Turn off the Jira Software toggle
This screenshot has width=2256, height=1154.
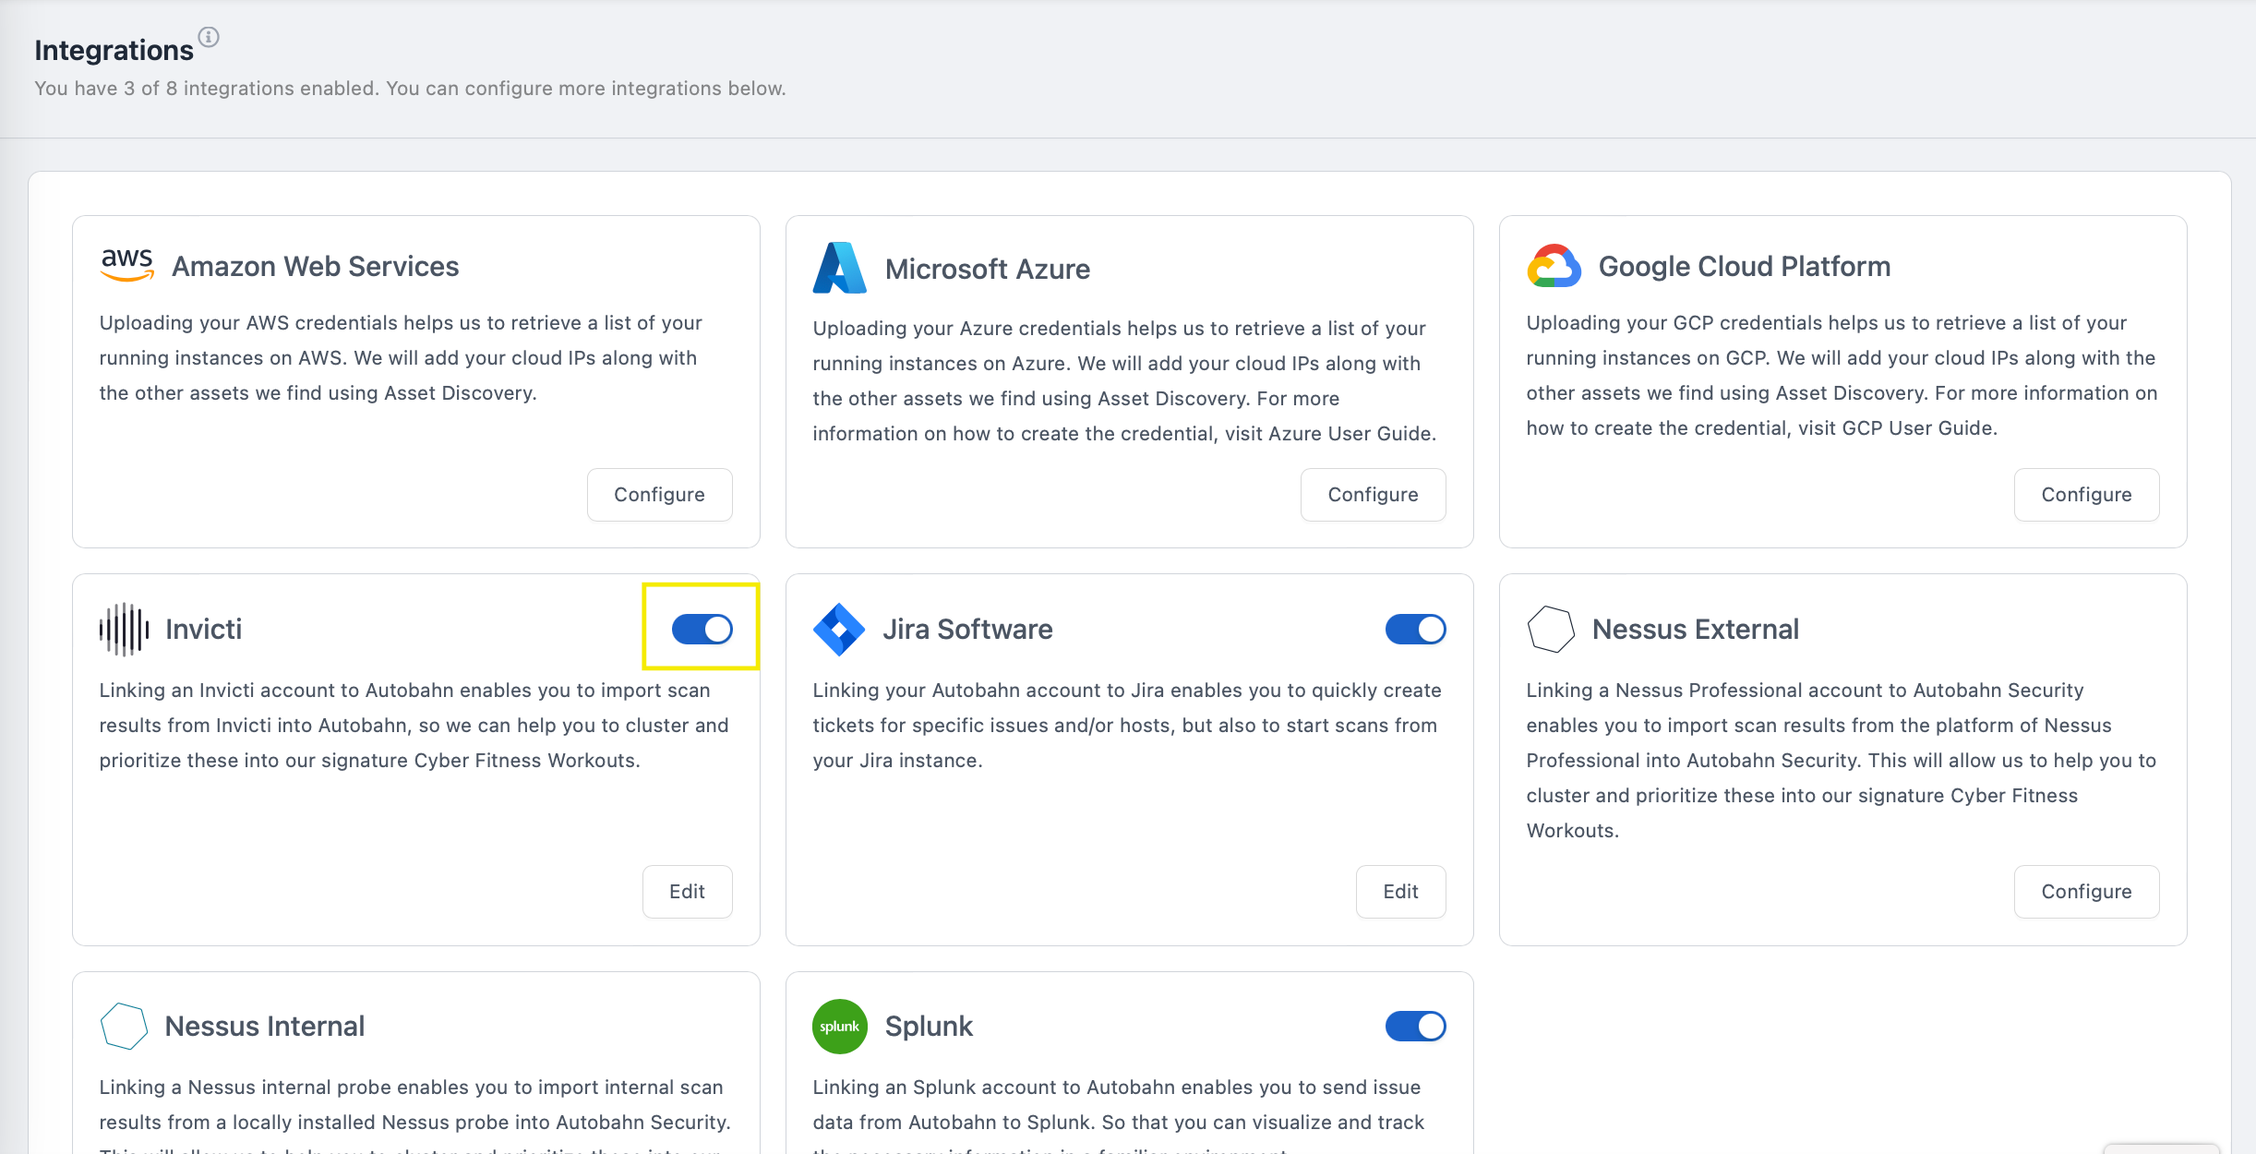[1415, 629]
